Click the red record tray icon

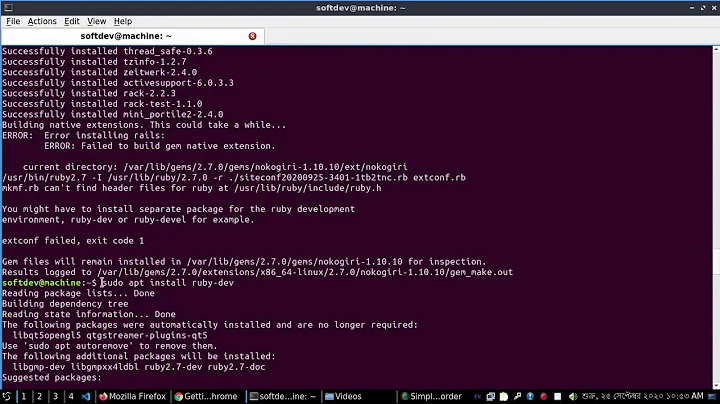click(544, 396)
